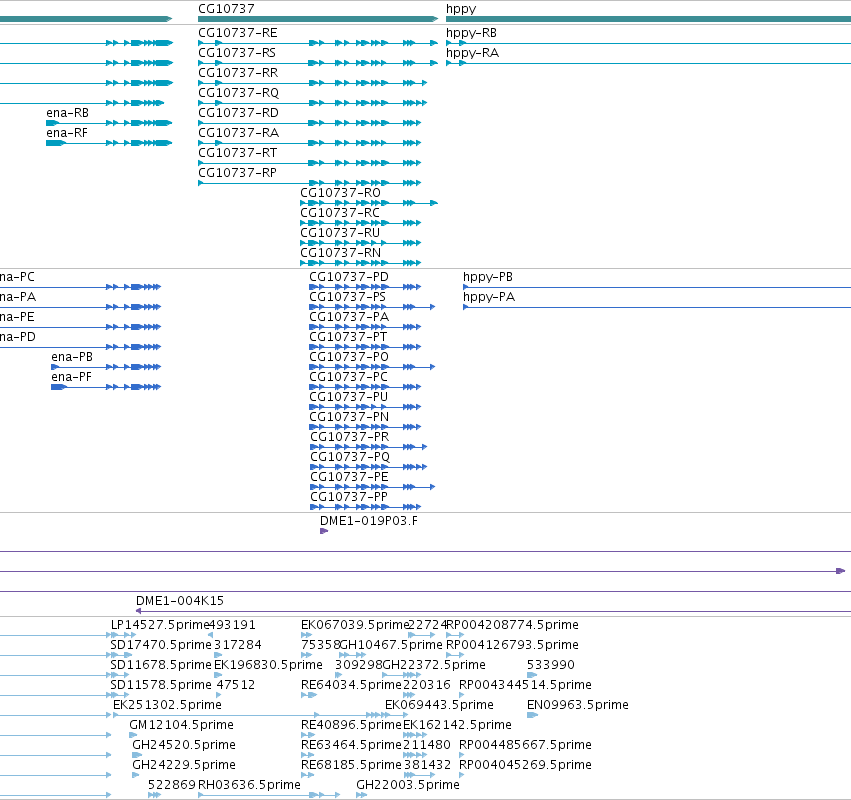Click the hppy gene label
The height and width of the screenshot is (800, 851).
pyautogui.click(x=461, y=9)
